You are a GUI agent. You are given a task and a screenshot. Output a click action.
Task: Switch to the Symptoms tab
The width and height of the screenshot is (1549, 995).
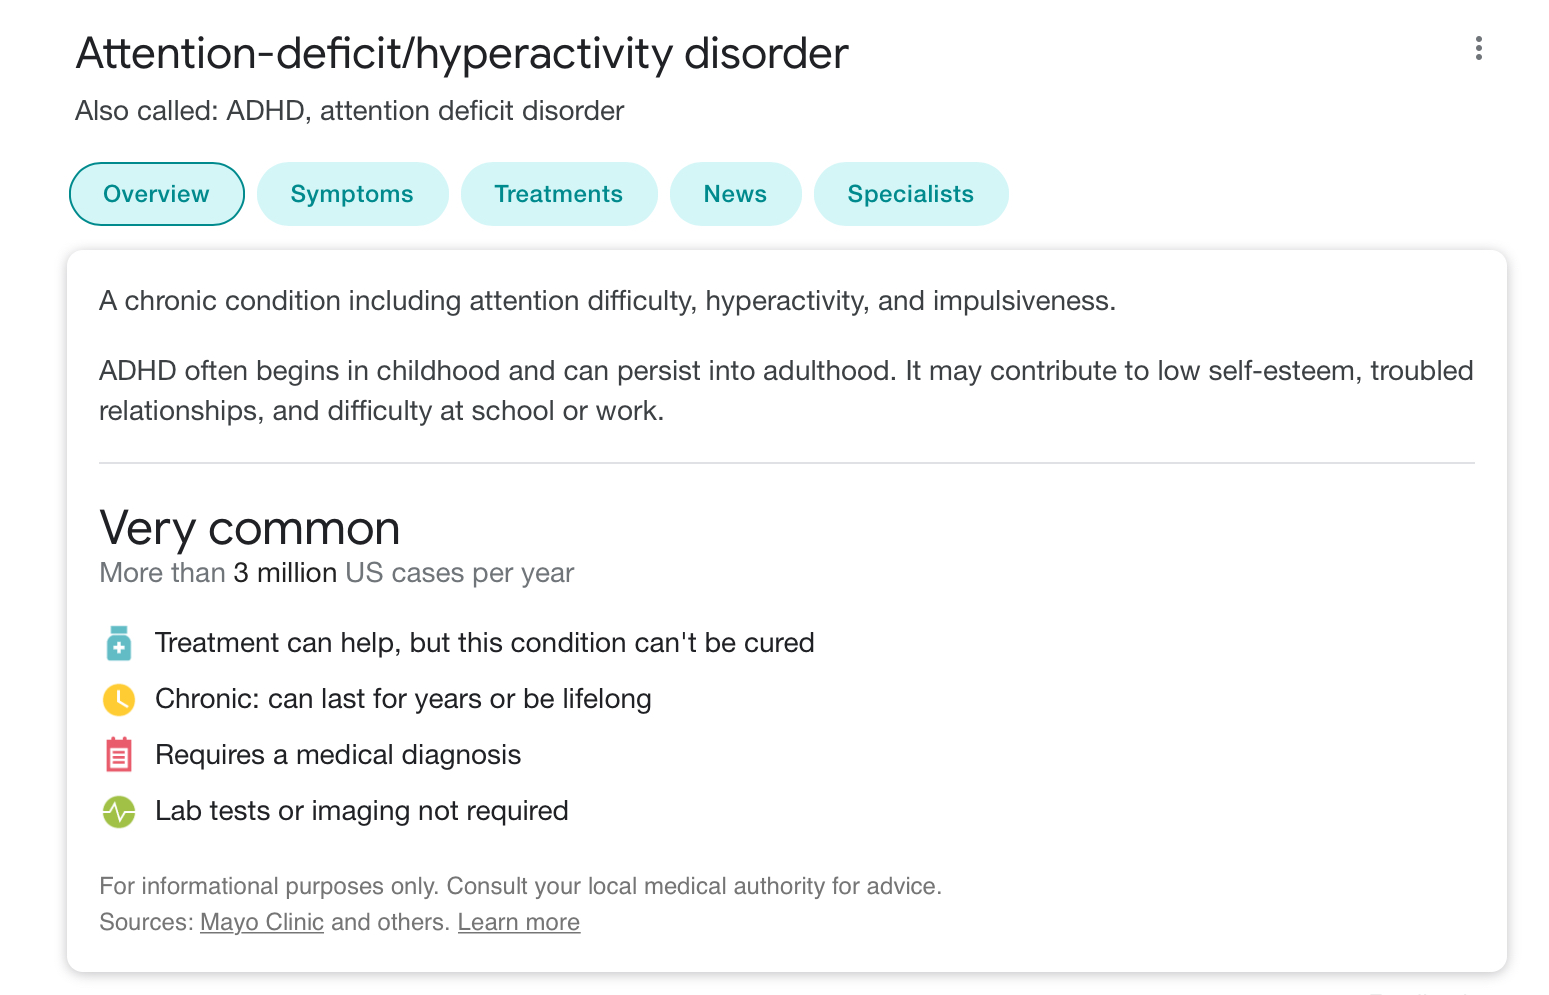tap(352, 194)
